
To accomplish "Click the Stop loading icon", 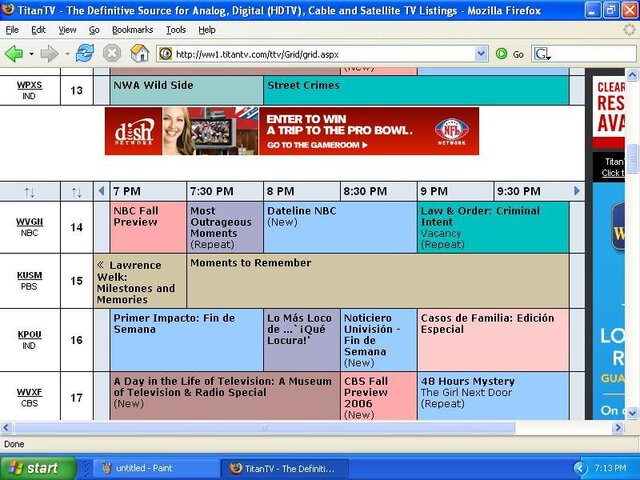I will (111, 53).
